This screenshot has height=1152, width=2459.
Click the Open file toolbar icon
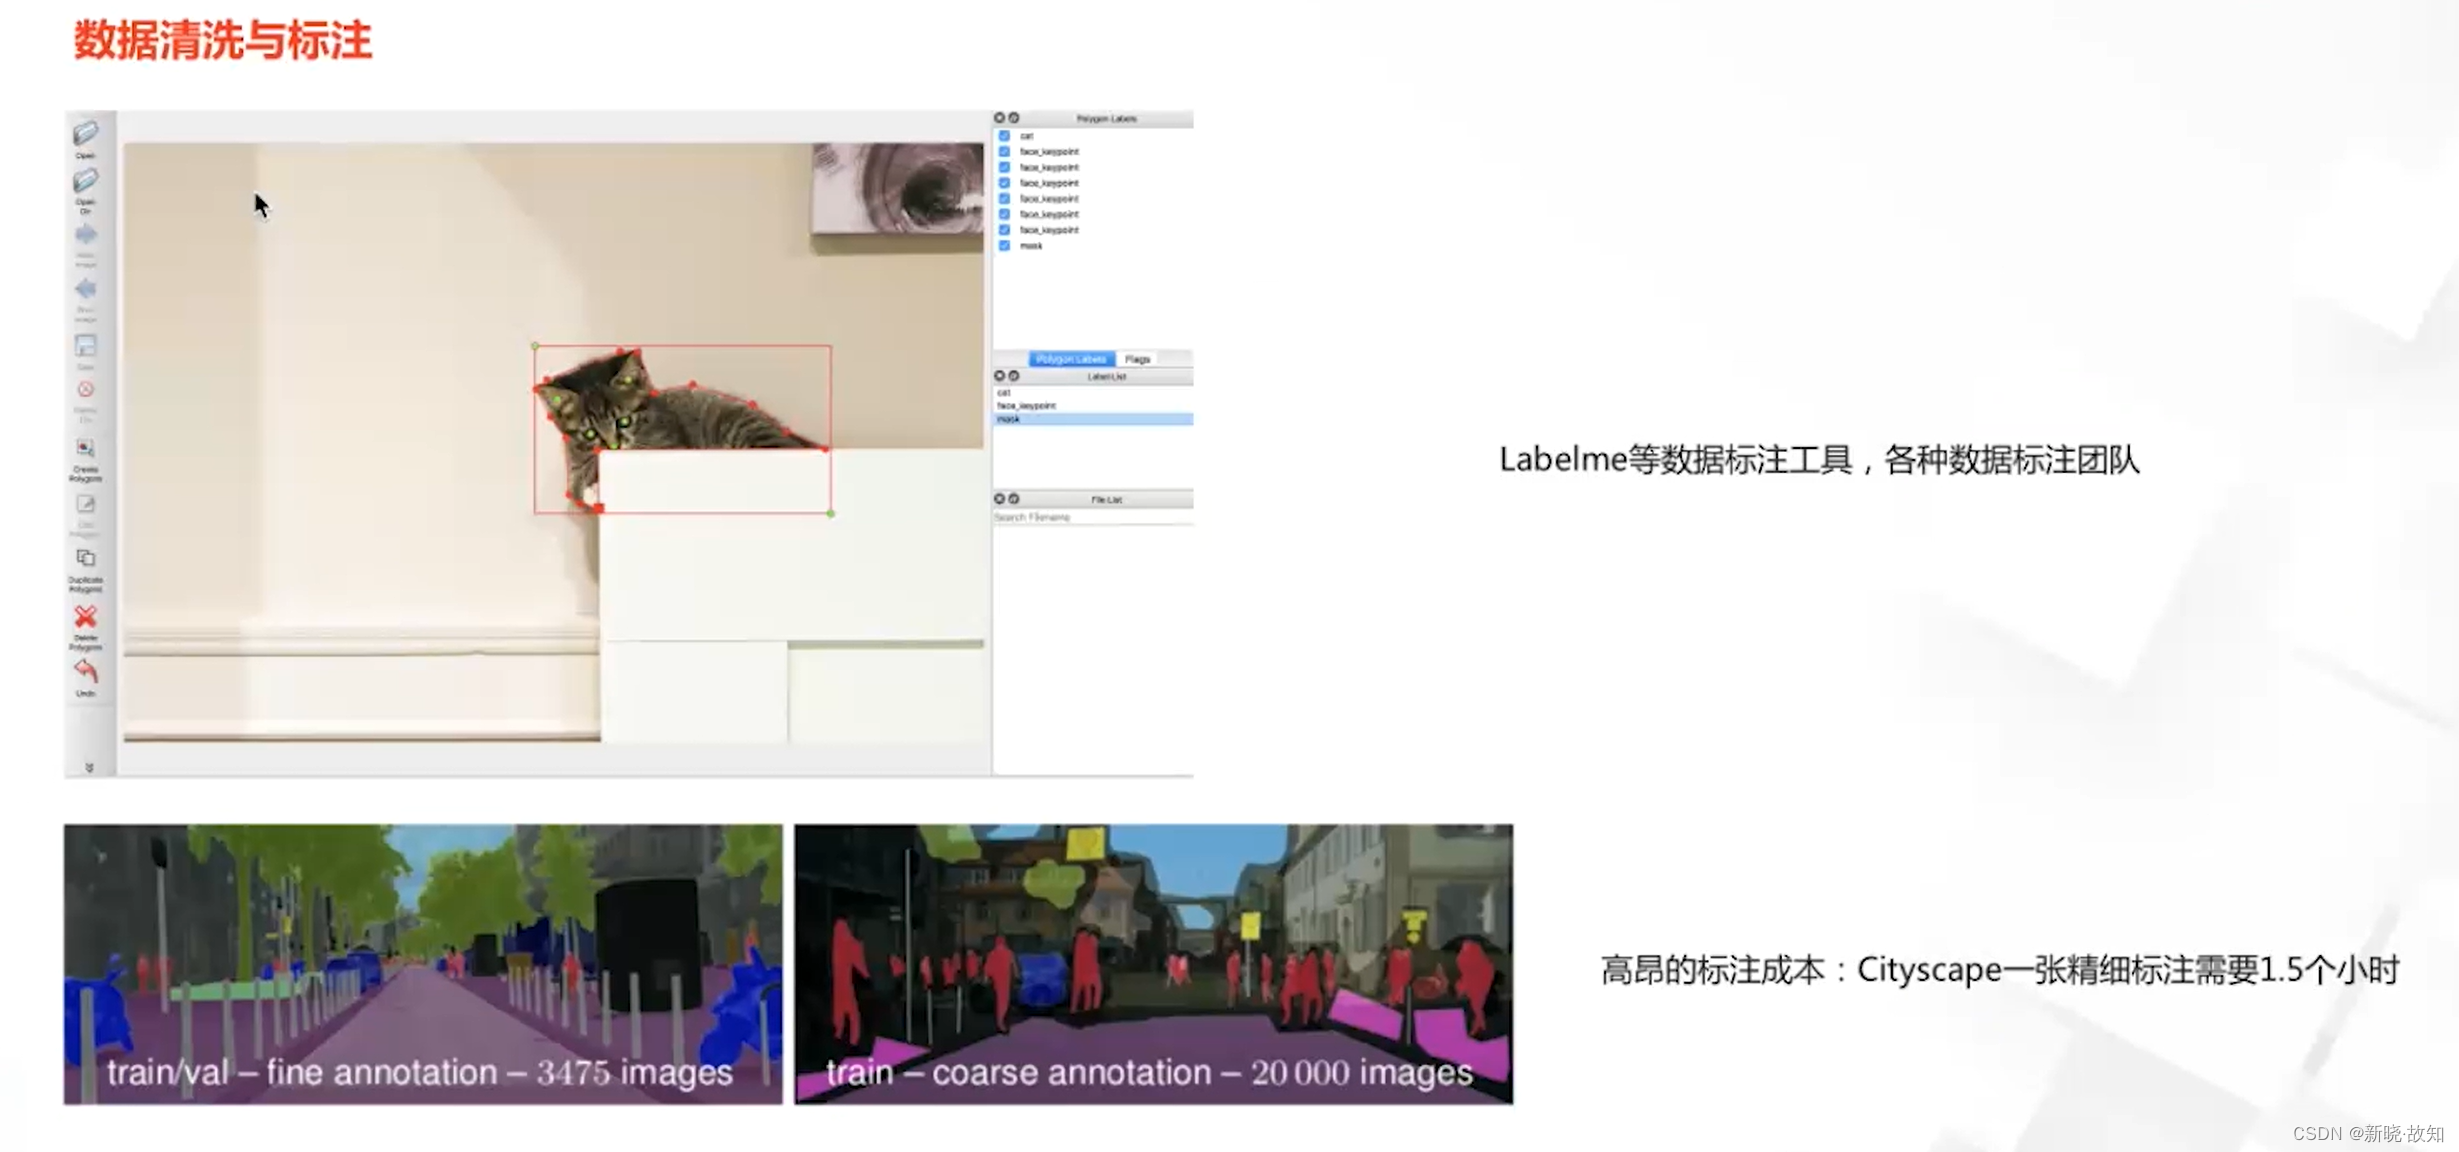(86, 134)
